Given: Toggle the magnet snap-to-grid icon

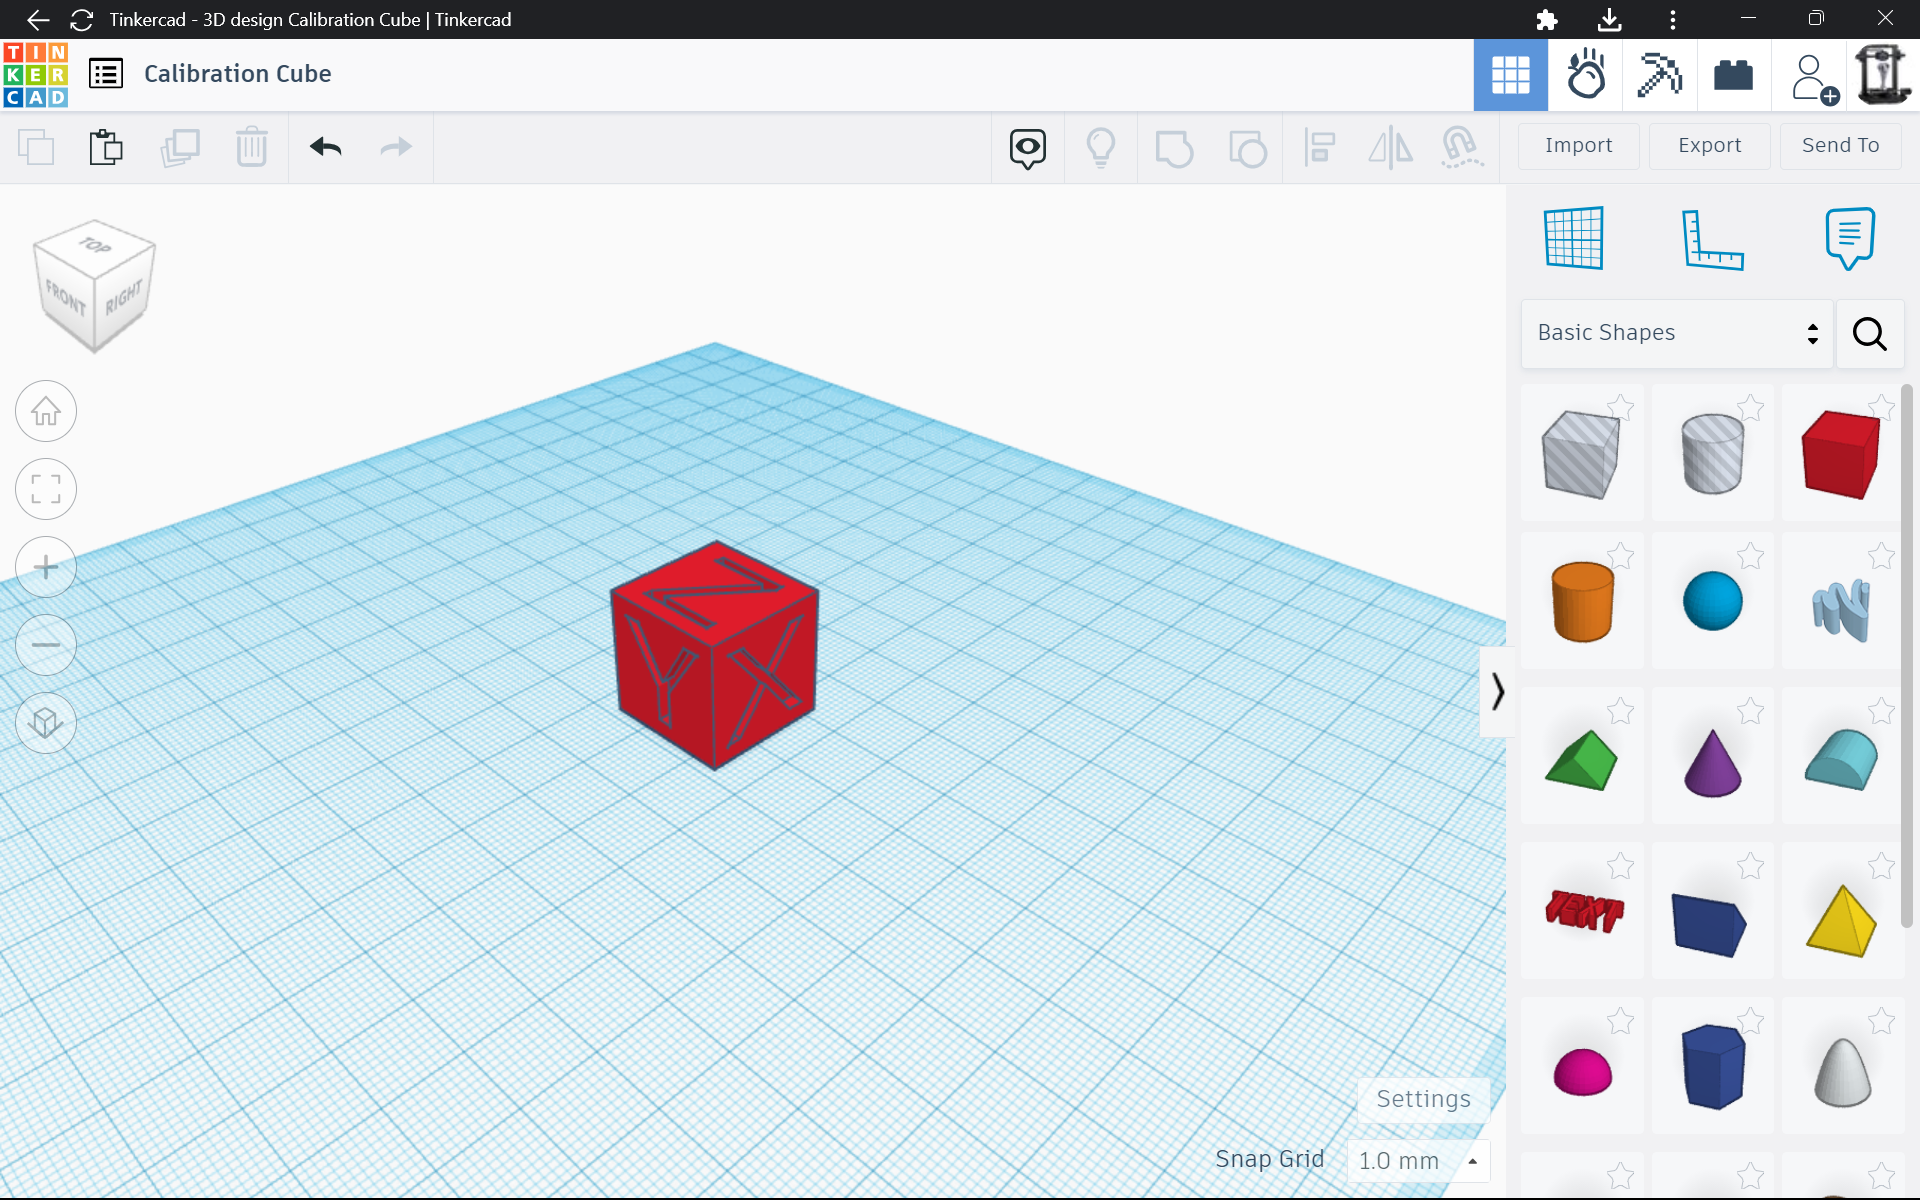Looking at the screenshot, I should pos(1461,147).
